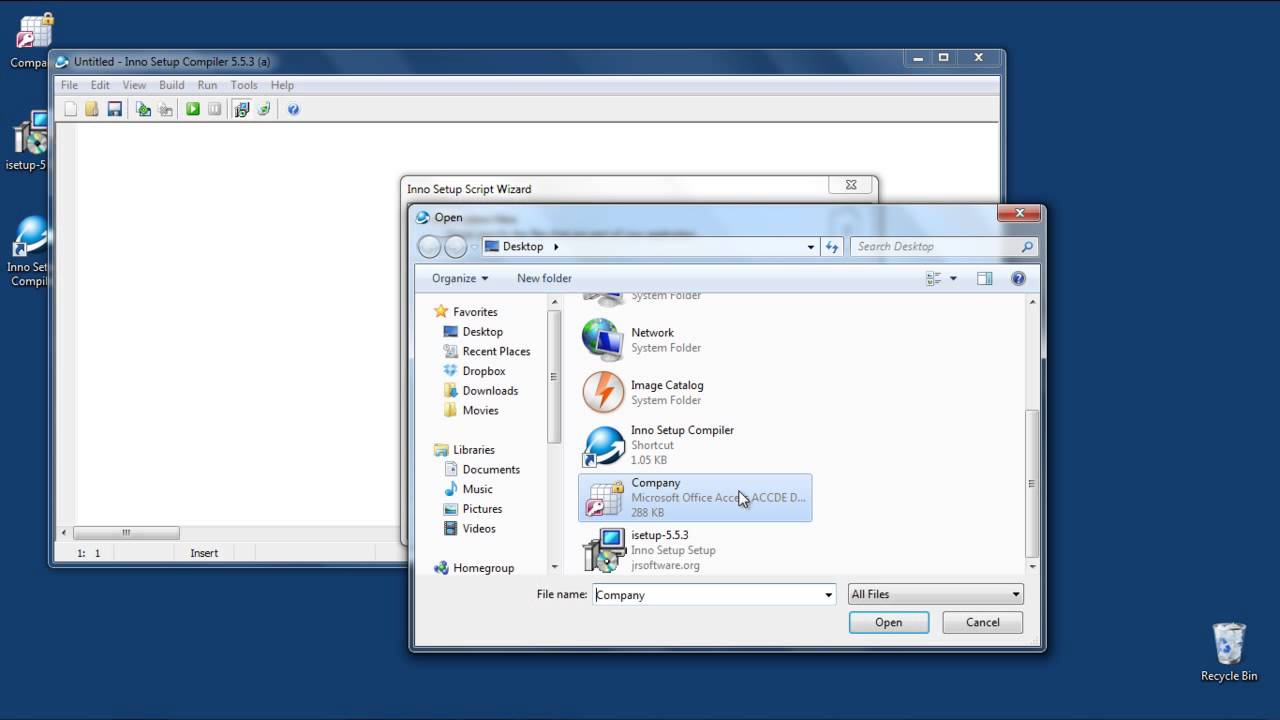The image size is (1280, 720).
Task: Go to Movies in Favorites
Action: tap(480, 410)
